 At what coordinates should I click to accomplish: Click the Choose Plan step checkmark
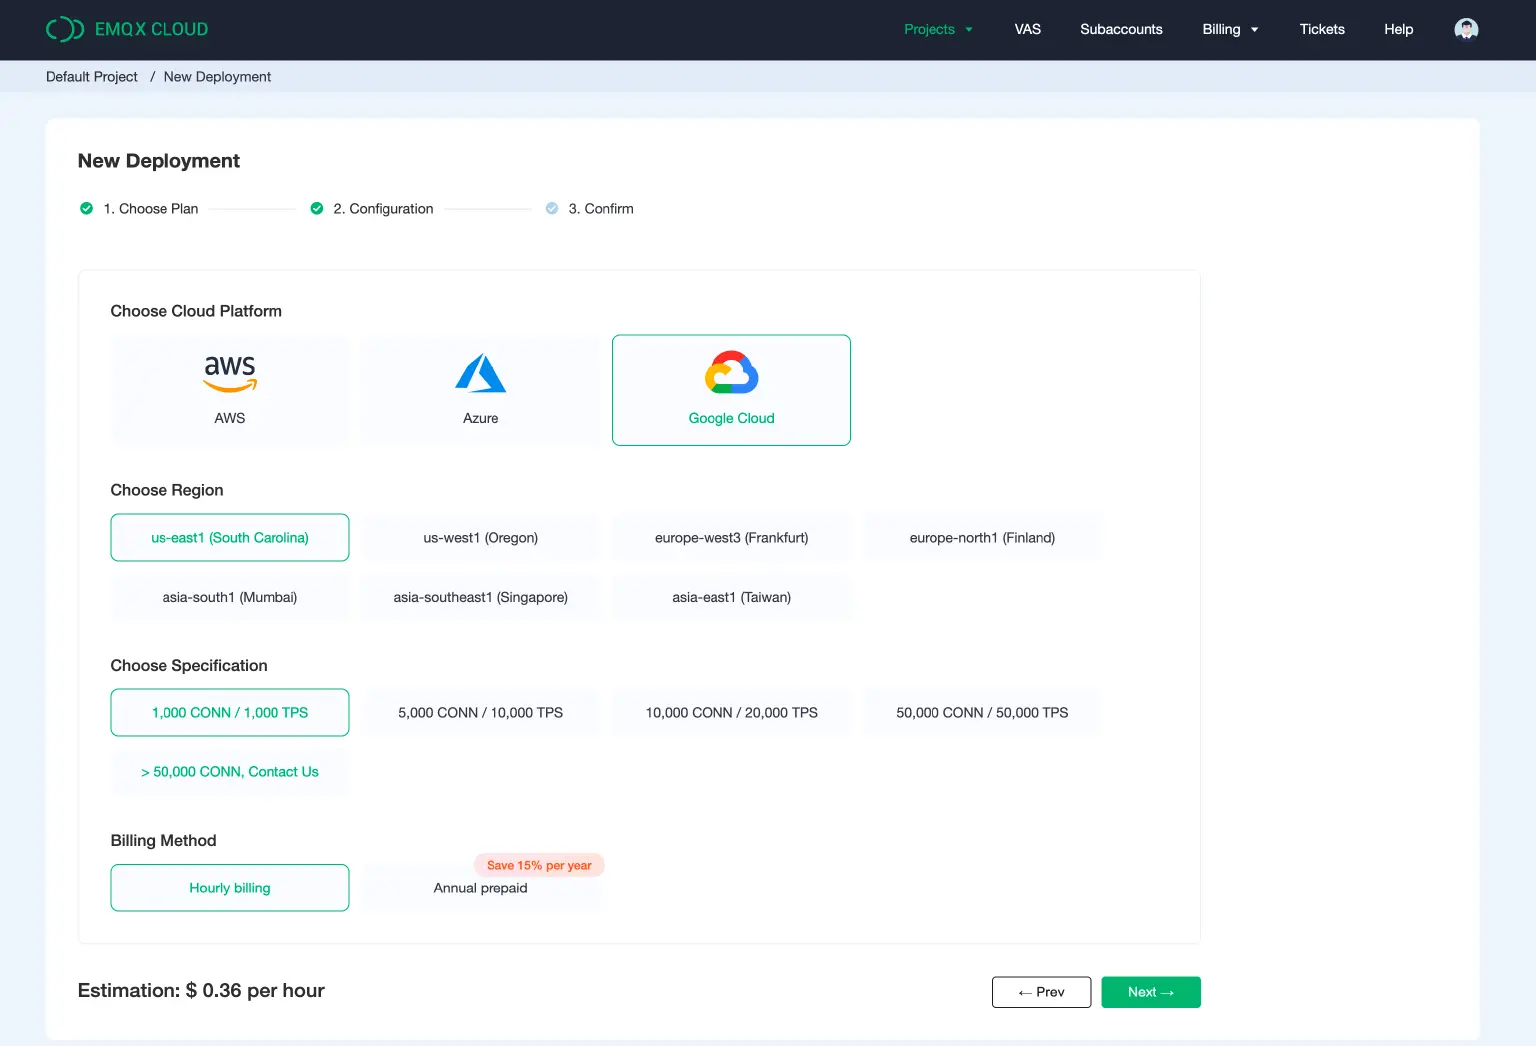87,209
